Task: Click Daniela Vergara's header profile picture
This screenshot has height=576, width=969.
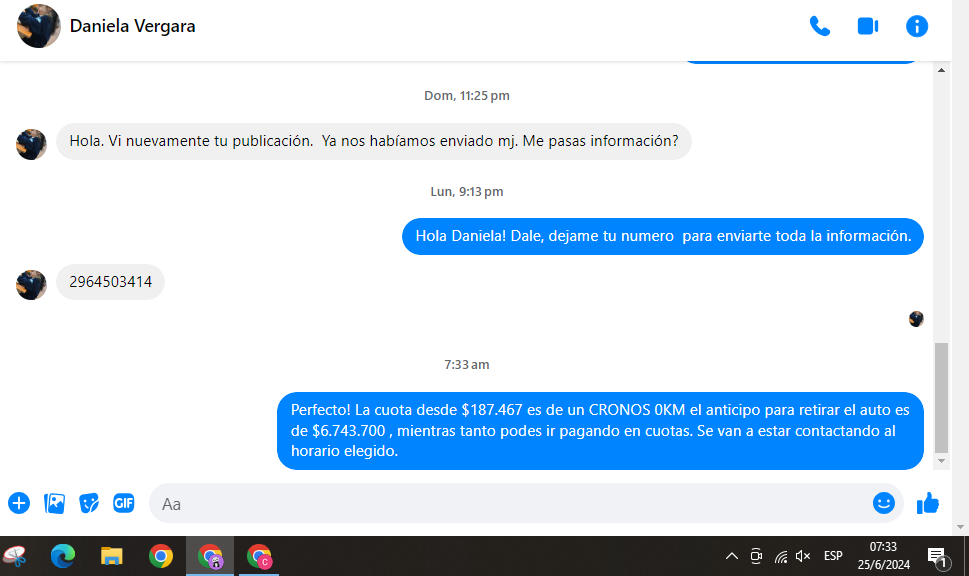Action: 39,27
